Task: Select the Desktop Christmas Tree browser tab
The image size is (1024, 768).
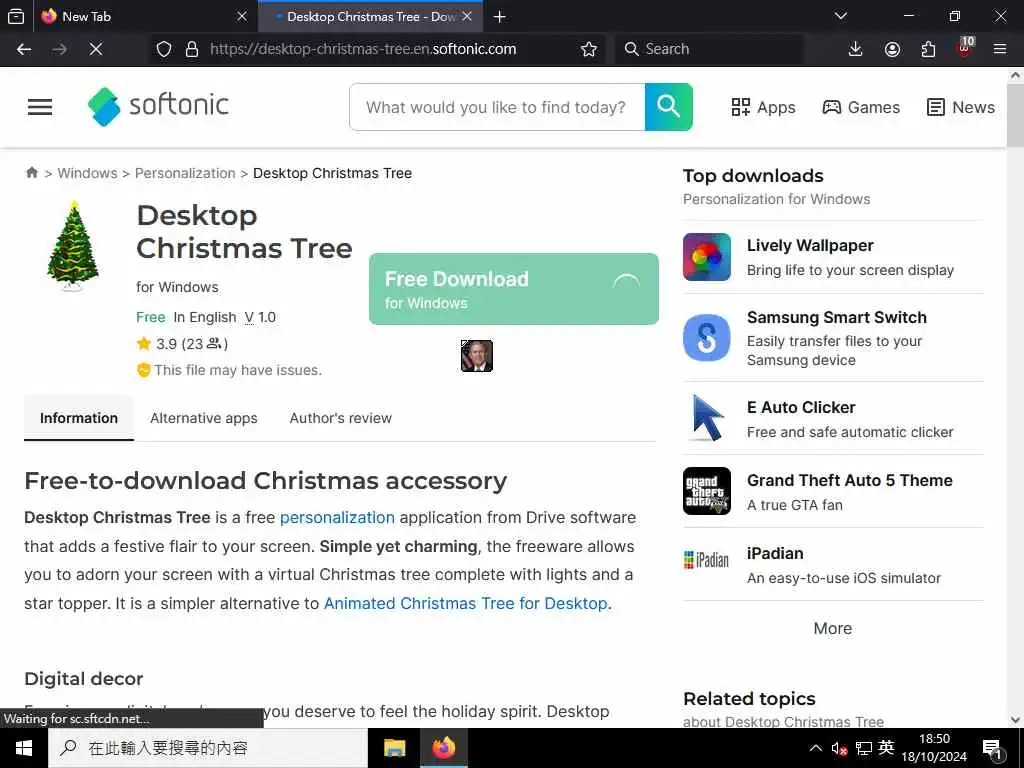Action: pyautogui.click(x=370, y=16)
